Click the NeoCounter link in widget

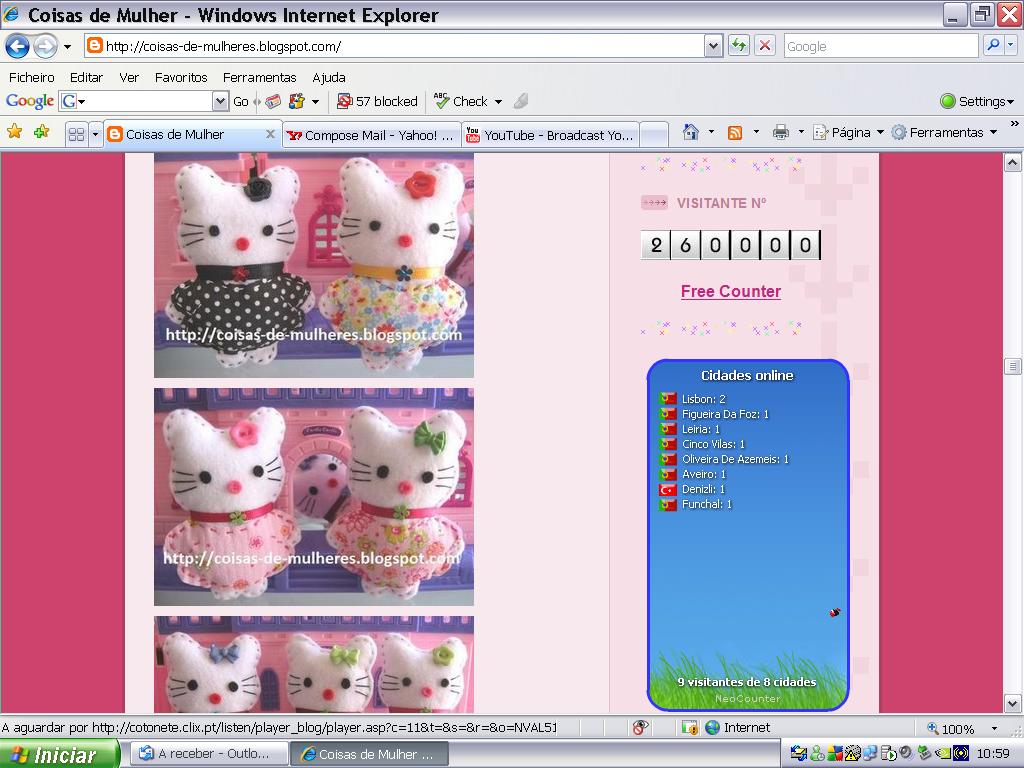click(747, 698)
